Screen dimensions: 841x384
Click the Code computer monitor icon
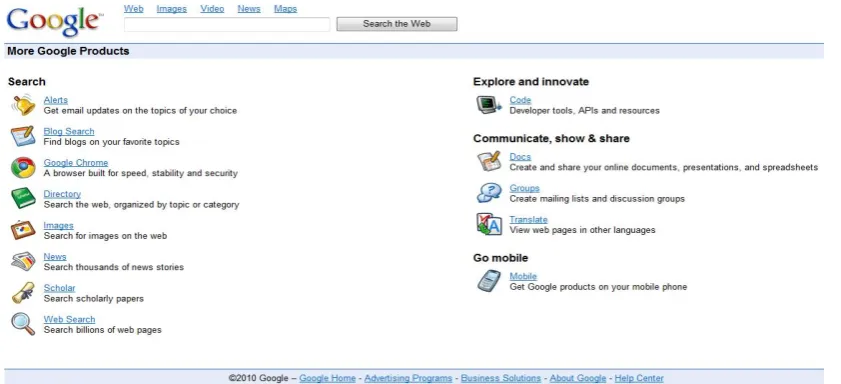tap(489, 105)
